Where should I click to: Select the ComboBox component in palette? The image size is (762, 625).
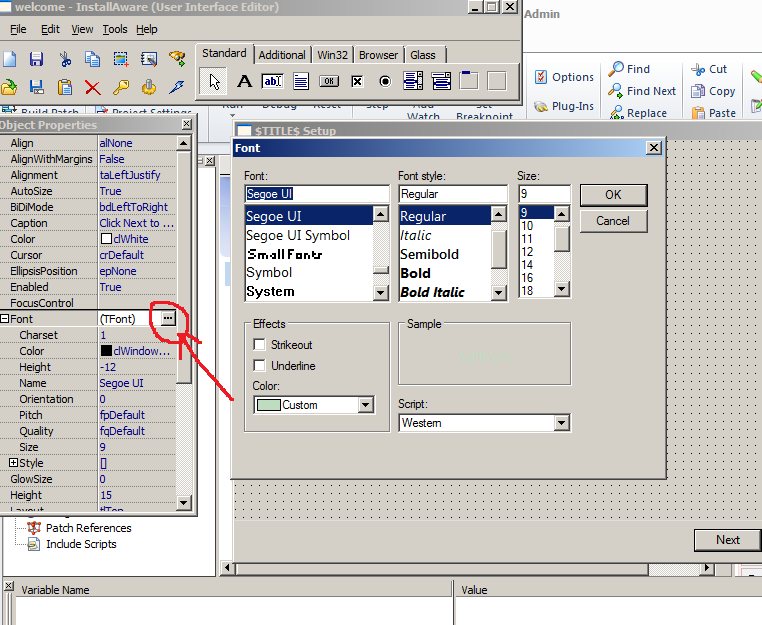pyautogui.click(x=441, y=81)
